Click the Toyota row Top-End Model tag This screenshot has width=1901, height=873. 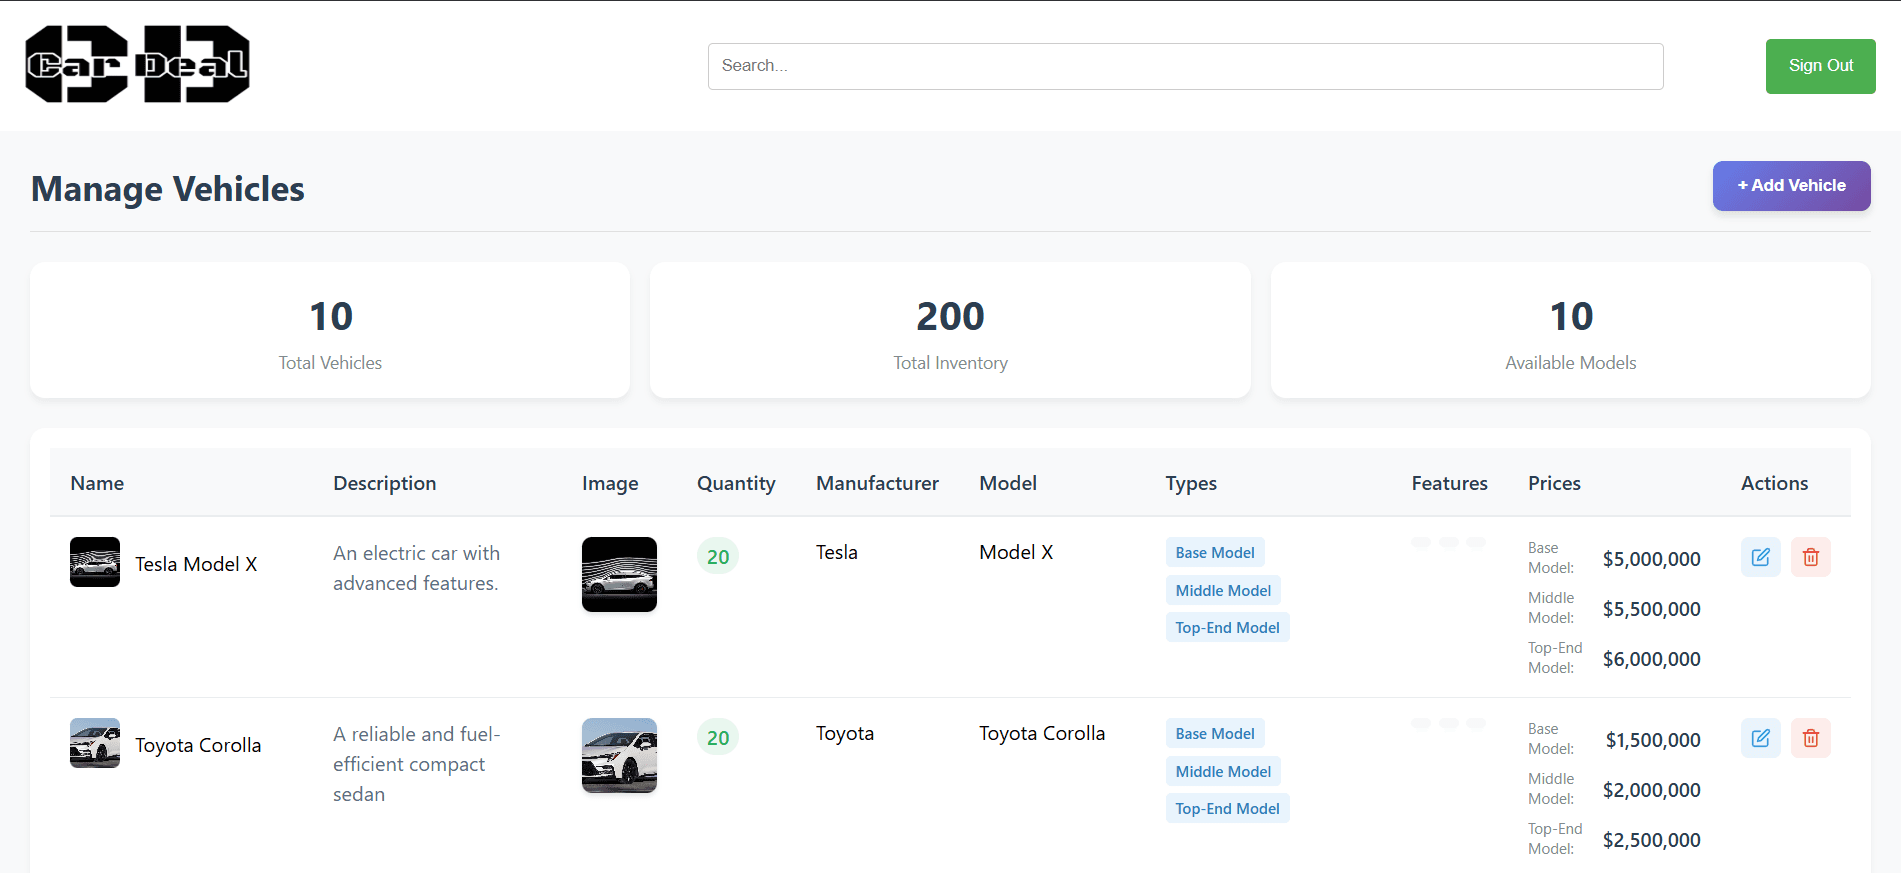[1227, 808]
